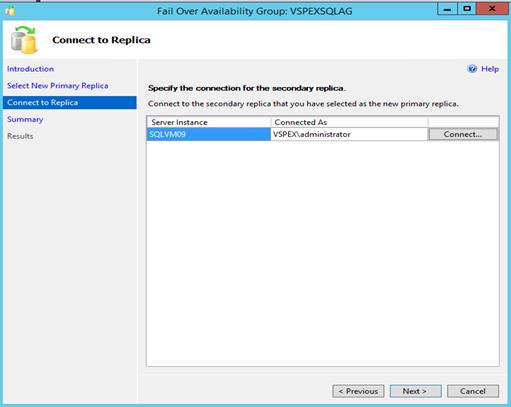Image resolution: width=511 pixels, height=407 pixels.
Task: Click the Results step in sidebar
Action: point(20,136)
